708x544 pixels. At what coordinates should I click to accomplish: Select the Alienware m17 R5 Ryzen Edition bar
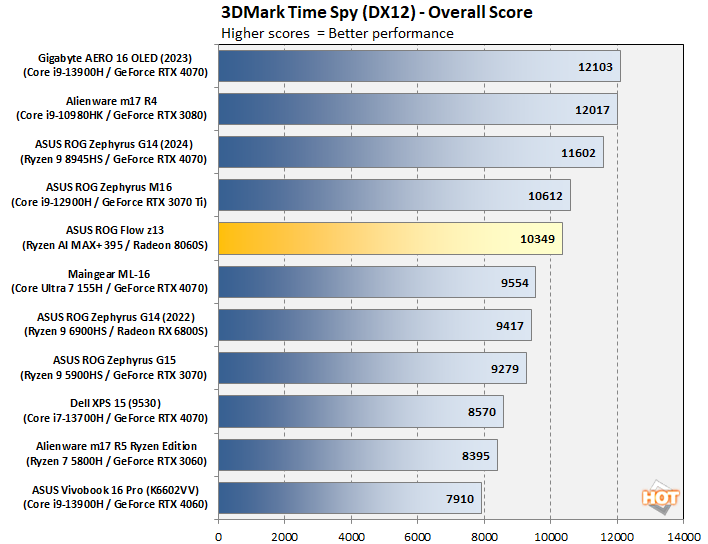pos(357,454)
